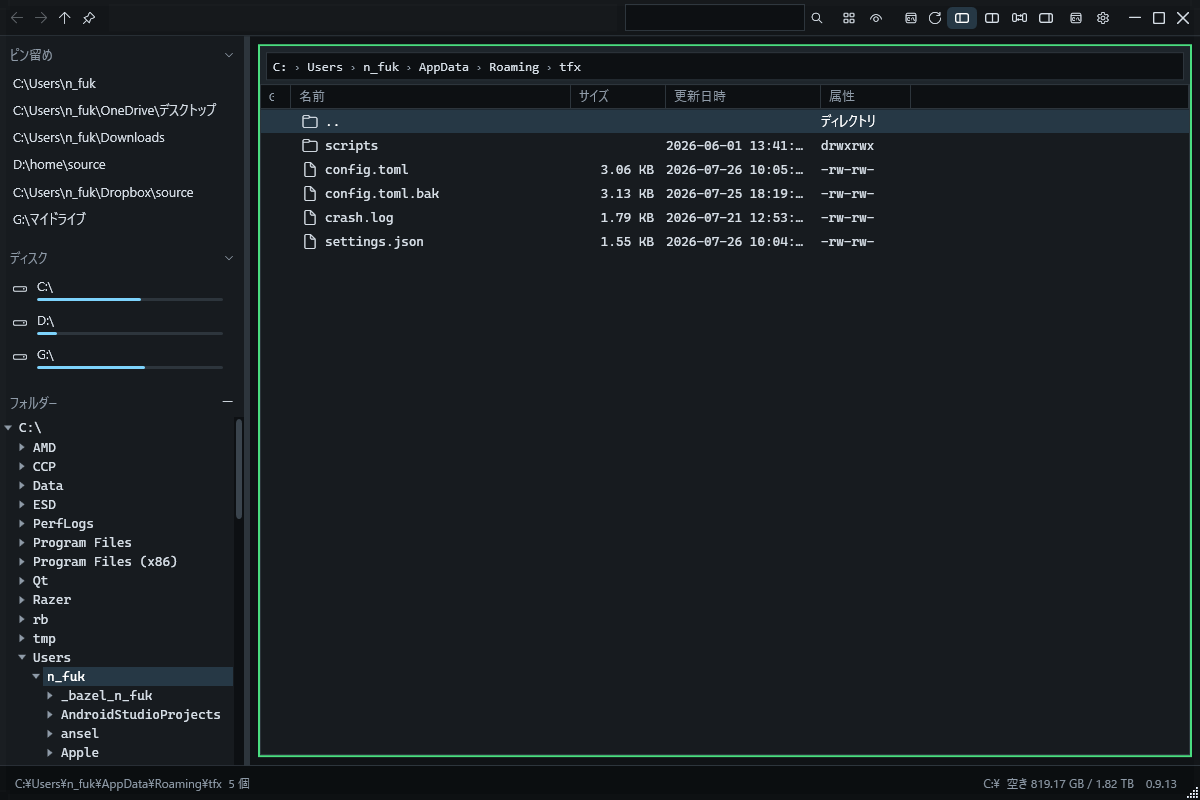Select config.toml.bak file
This screenshot has height=800, width=1200.
pos(725,194)
